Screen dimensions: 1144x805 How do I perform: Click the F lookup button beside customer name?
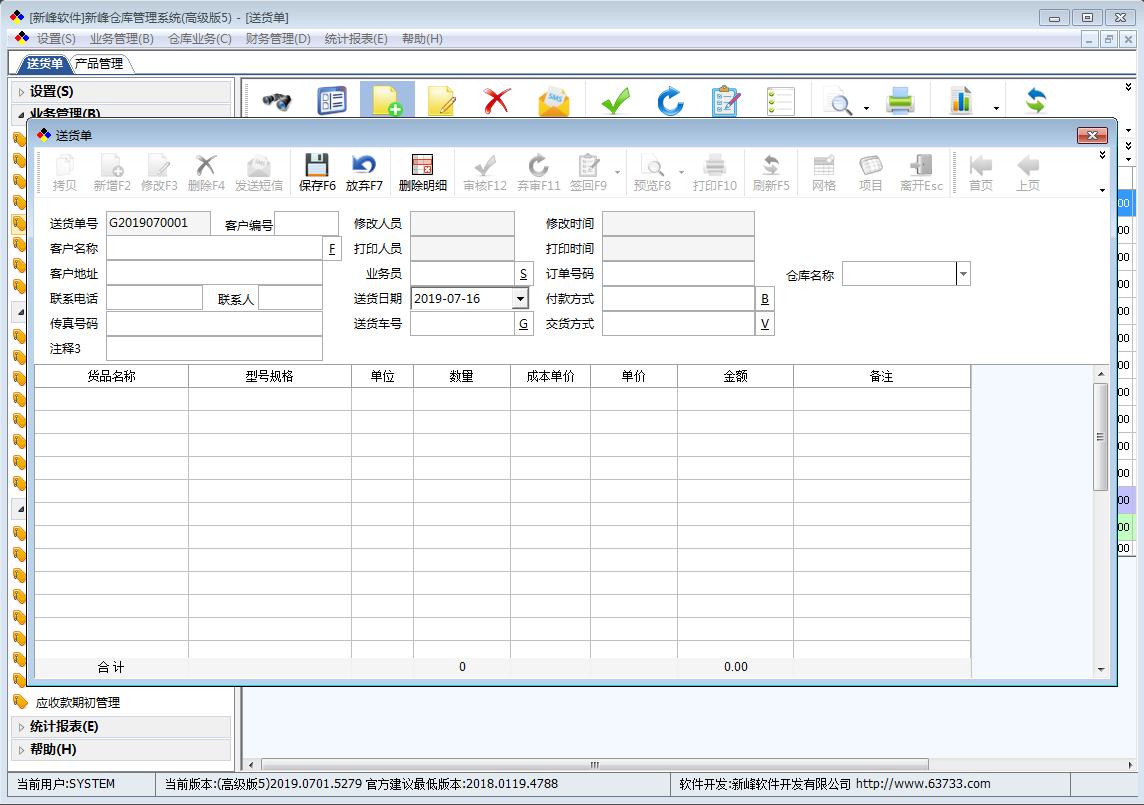tap(332, 248)
